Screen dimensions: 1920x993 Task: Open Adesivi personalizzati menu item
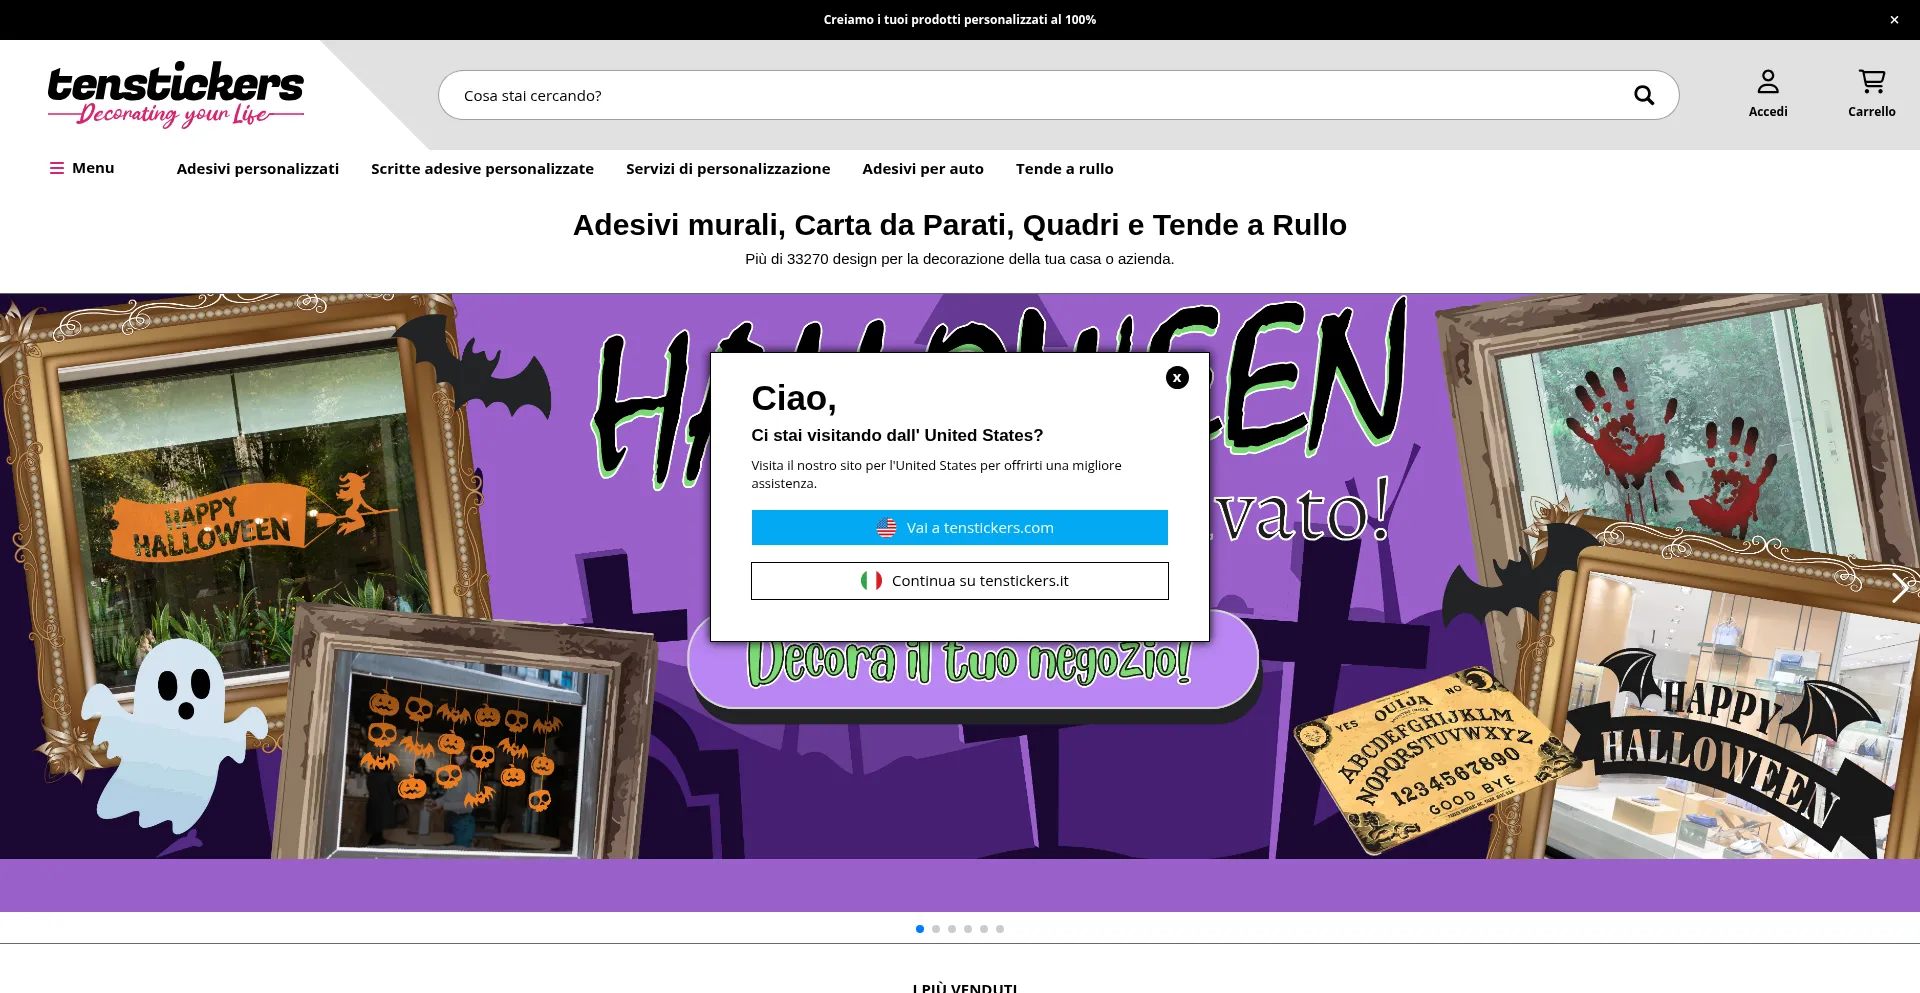click(x=257, y=169)
